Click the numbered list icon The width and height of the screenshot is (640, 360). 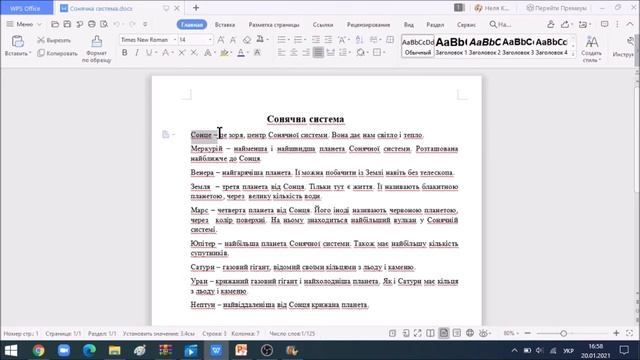[x=298, y=40]
